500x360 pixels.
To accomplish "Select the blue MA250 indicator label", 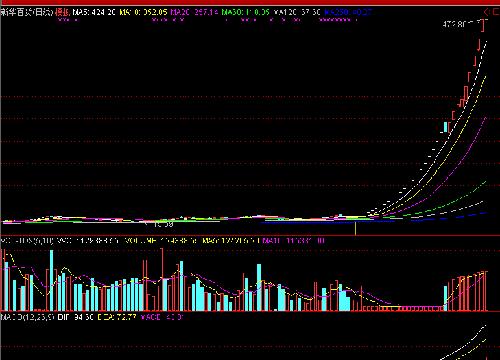I will click(x=348, y=12).
